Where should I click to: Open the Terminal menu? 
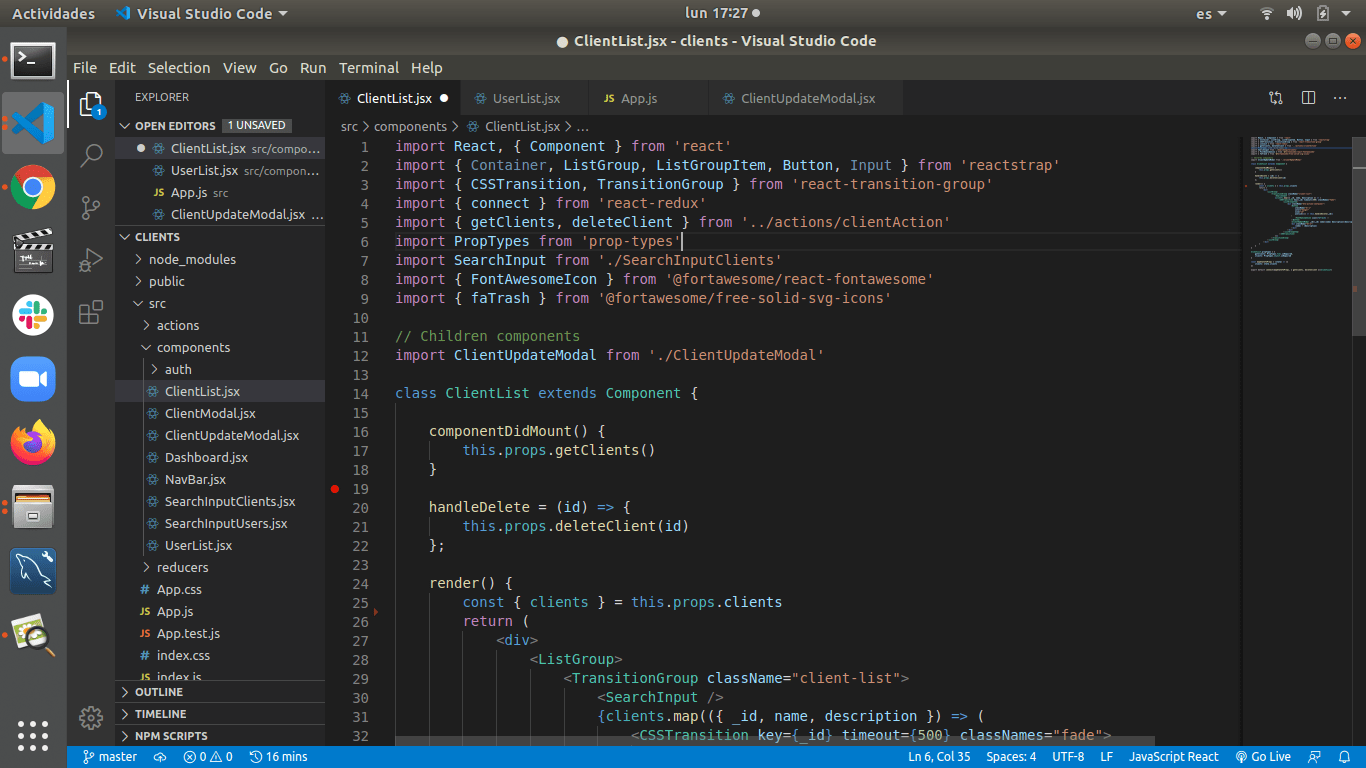coord(368,68)
